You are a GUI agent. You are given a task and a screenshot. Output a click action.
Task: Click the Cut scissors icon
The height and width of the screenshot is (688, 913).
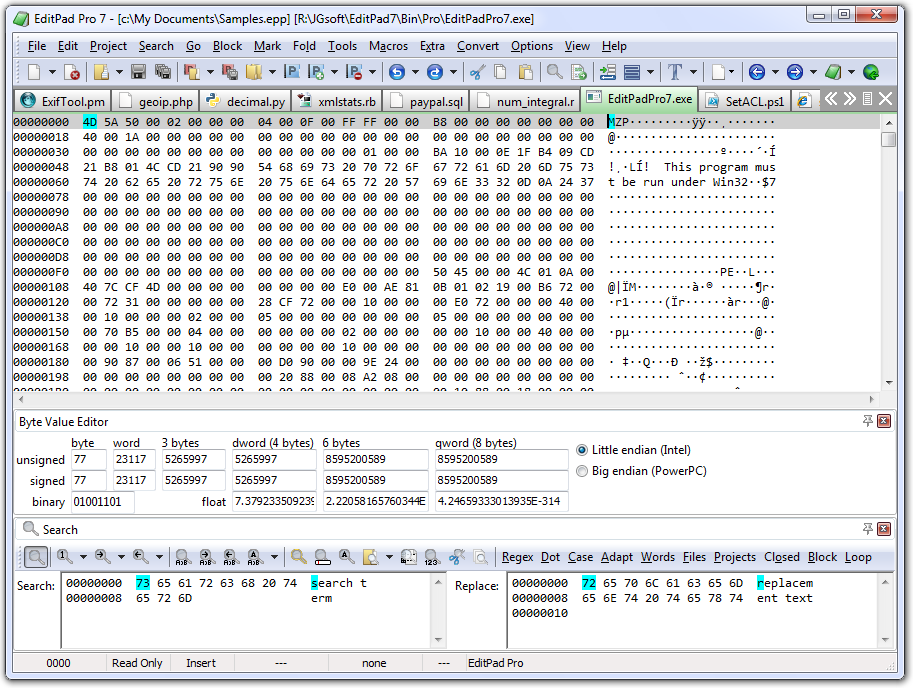tap(477, 72)
